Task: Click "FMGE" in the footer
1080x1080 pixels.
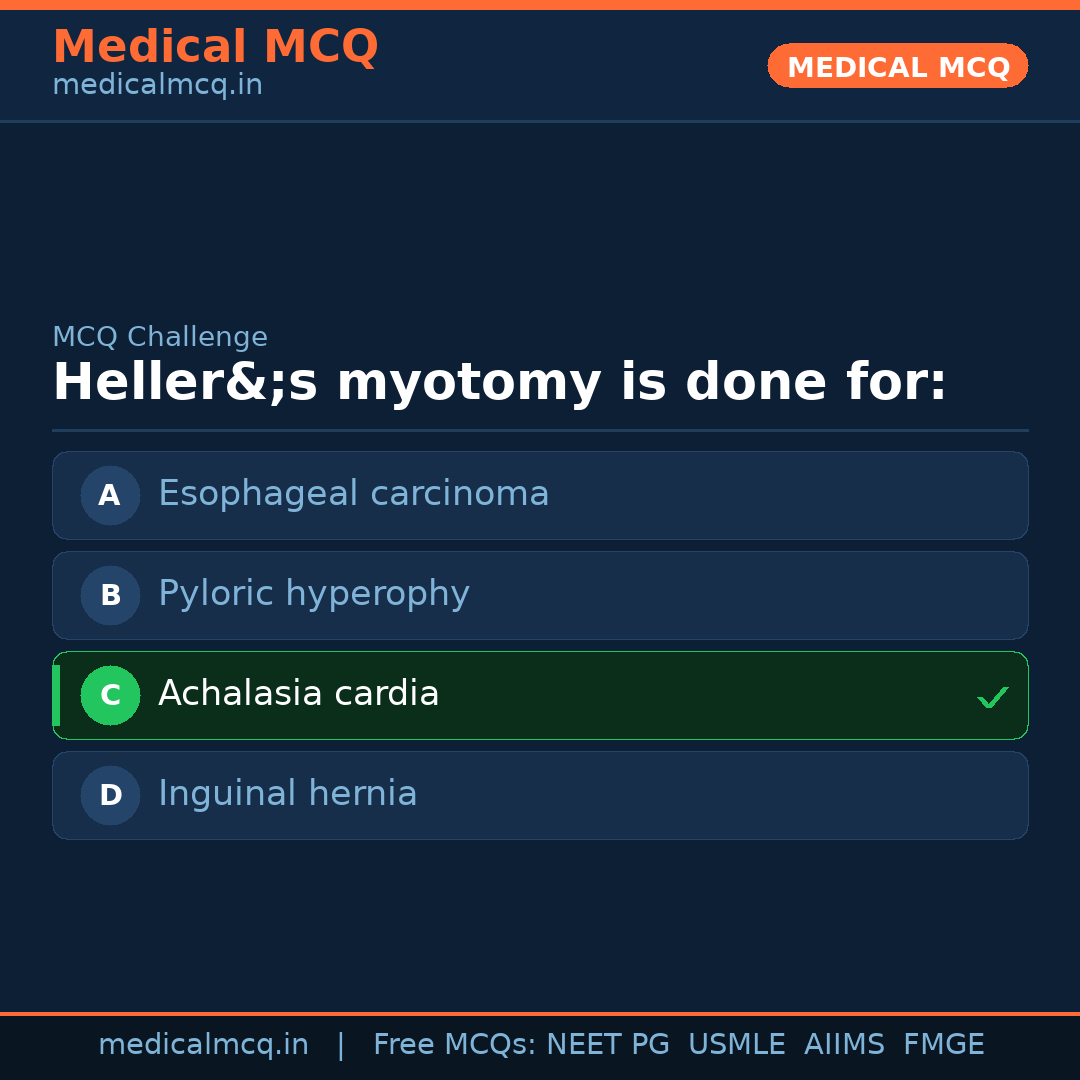Action: (x=943, y=1045)
